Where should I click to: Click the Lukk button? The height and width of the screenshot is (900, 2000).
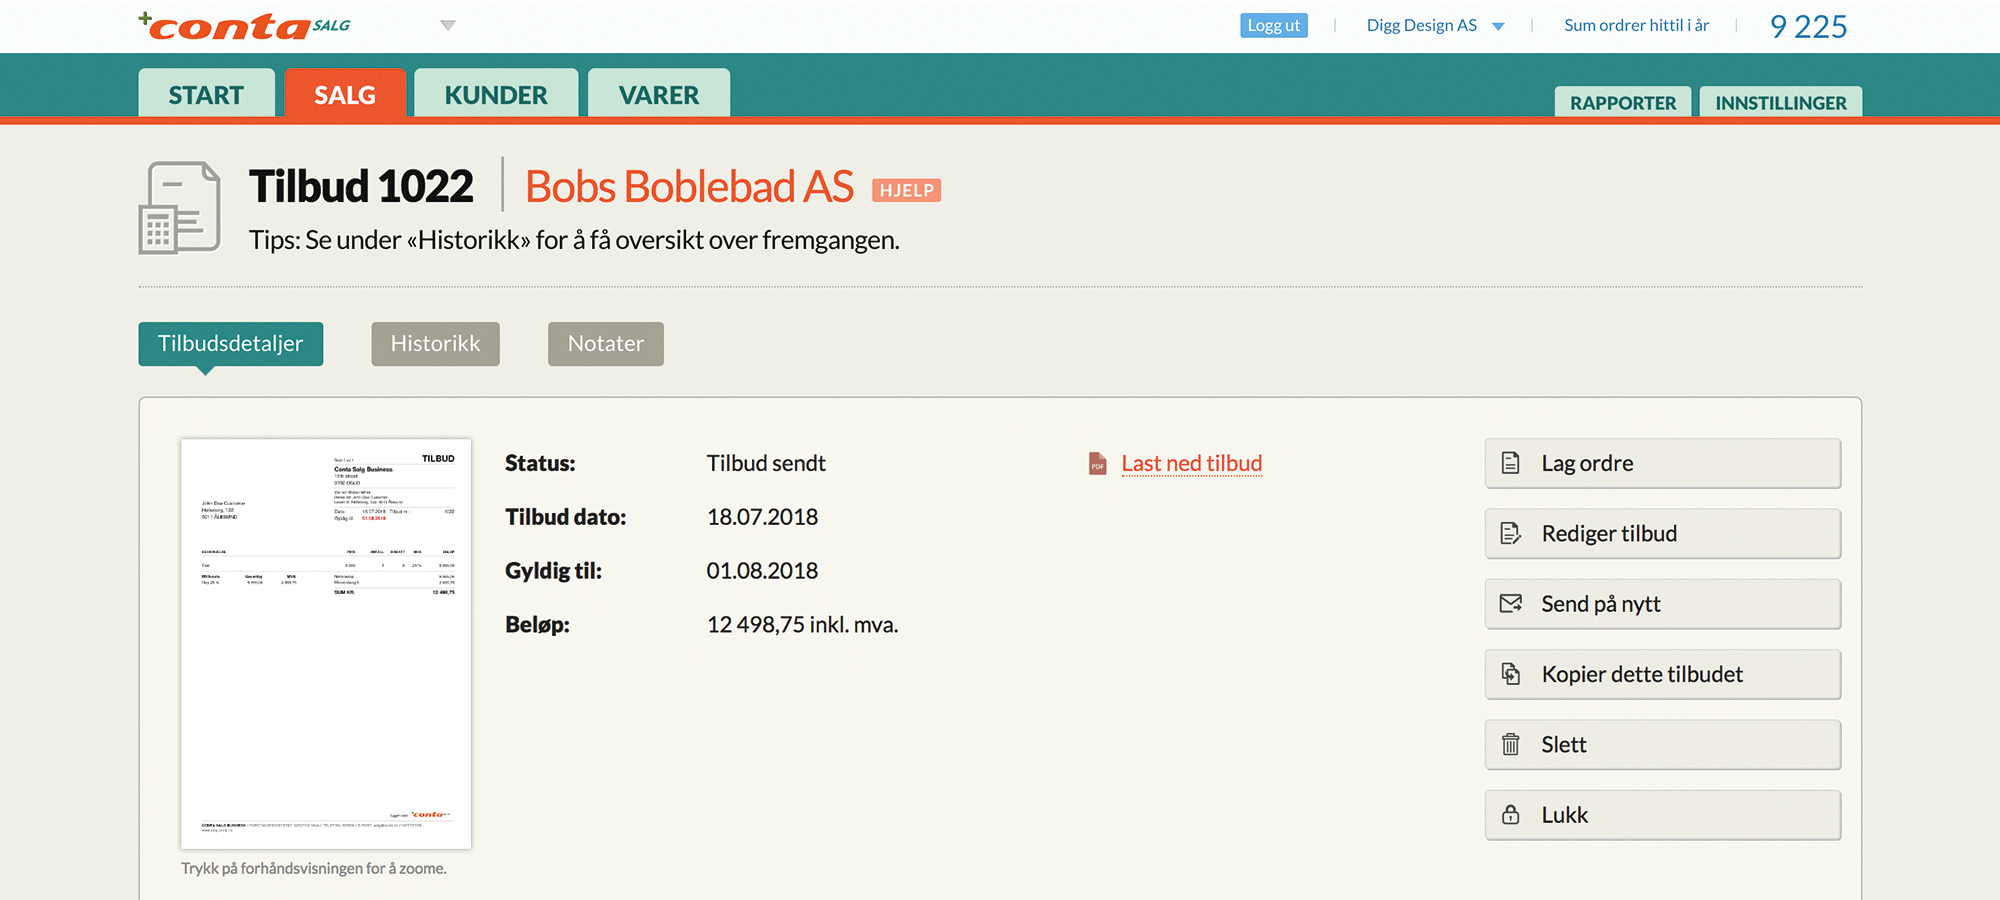click(1662, 815)
